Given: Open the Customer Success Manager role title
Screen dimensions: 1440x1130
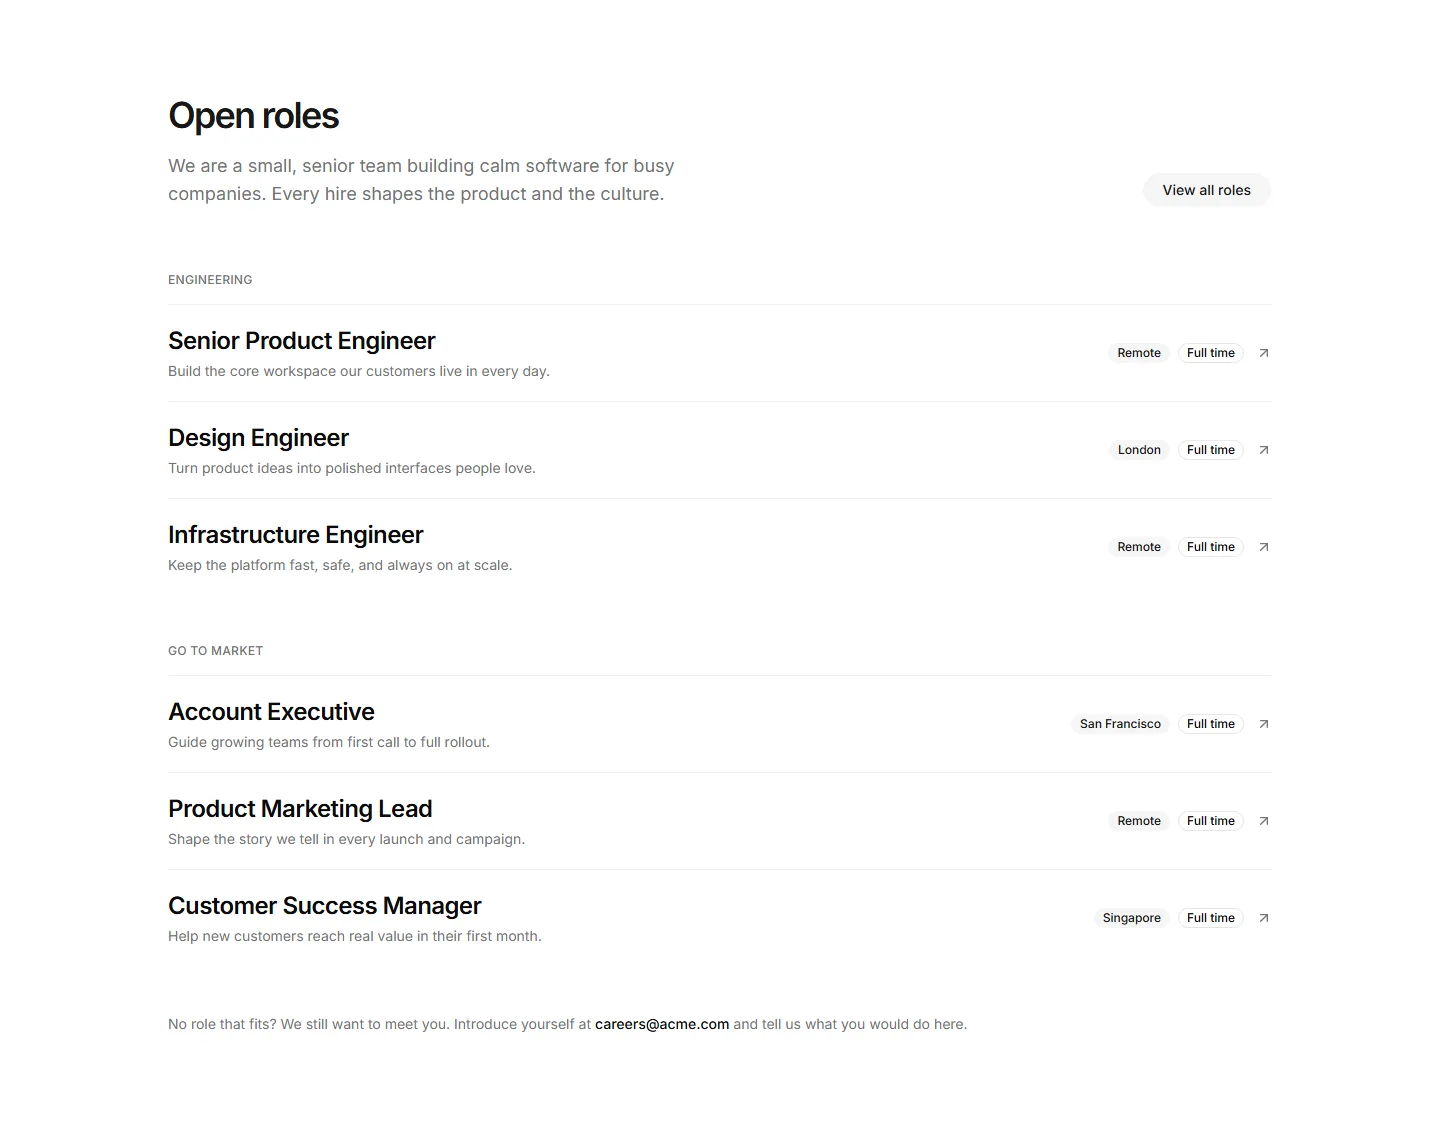Looking at the screenshot, I should (x=325, y=906).
